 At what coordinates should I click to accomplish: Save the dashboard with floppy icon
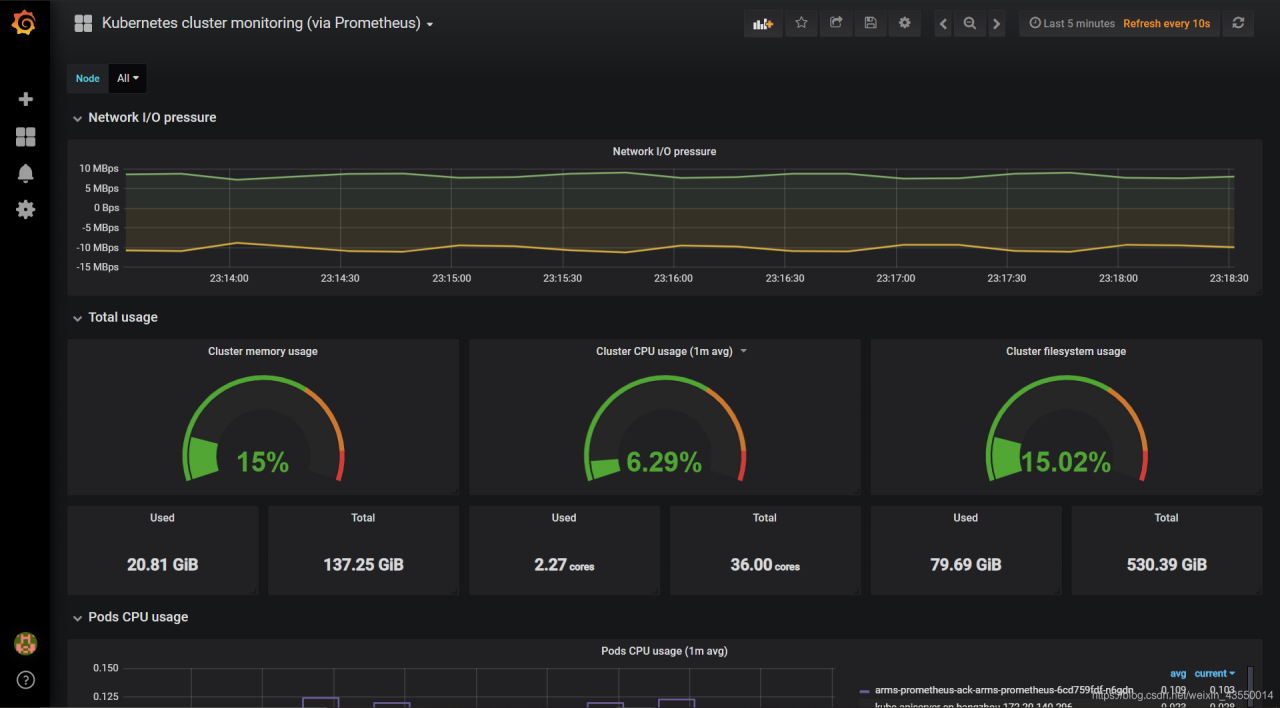click(x=870, y=23)
